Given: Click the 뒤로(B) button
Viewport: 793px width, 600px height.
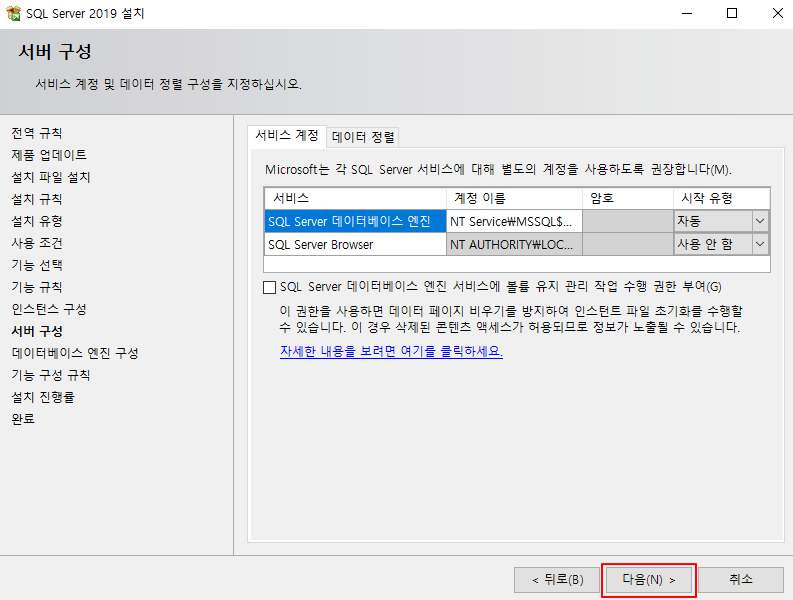Looking at the screenshot, I should click(557, 580).
